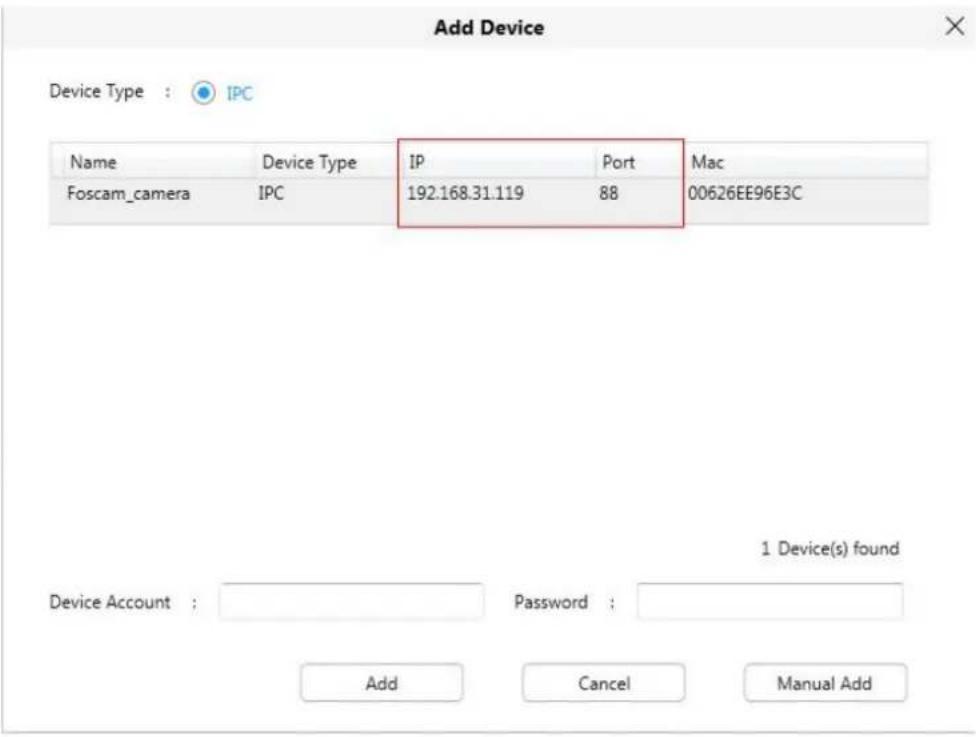The height and width of the screenshot is (737, 976).
Task: Click the IP address 192.168.31.119
Action: pyautogui.click(x=465, y=194)
